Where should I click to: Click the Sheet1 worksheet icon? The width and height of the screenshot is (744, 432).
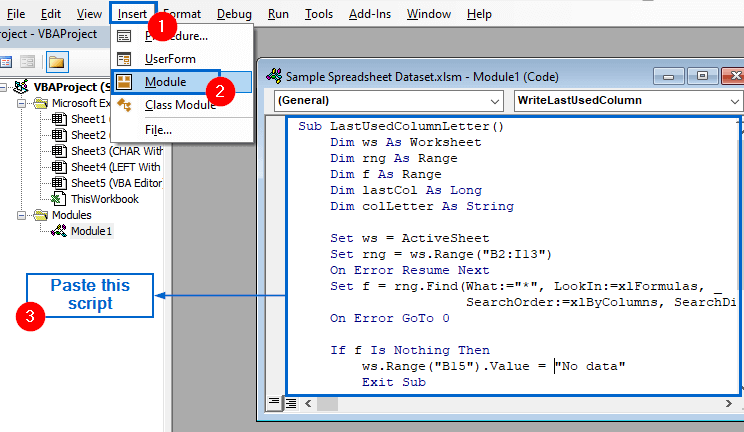click(x=59, y=119)
